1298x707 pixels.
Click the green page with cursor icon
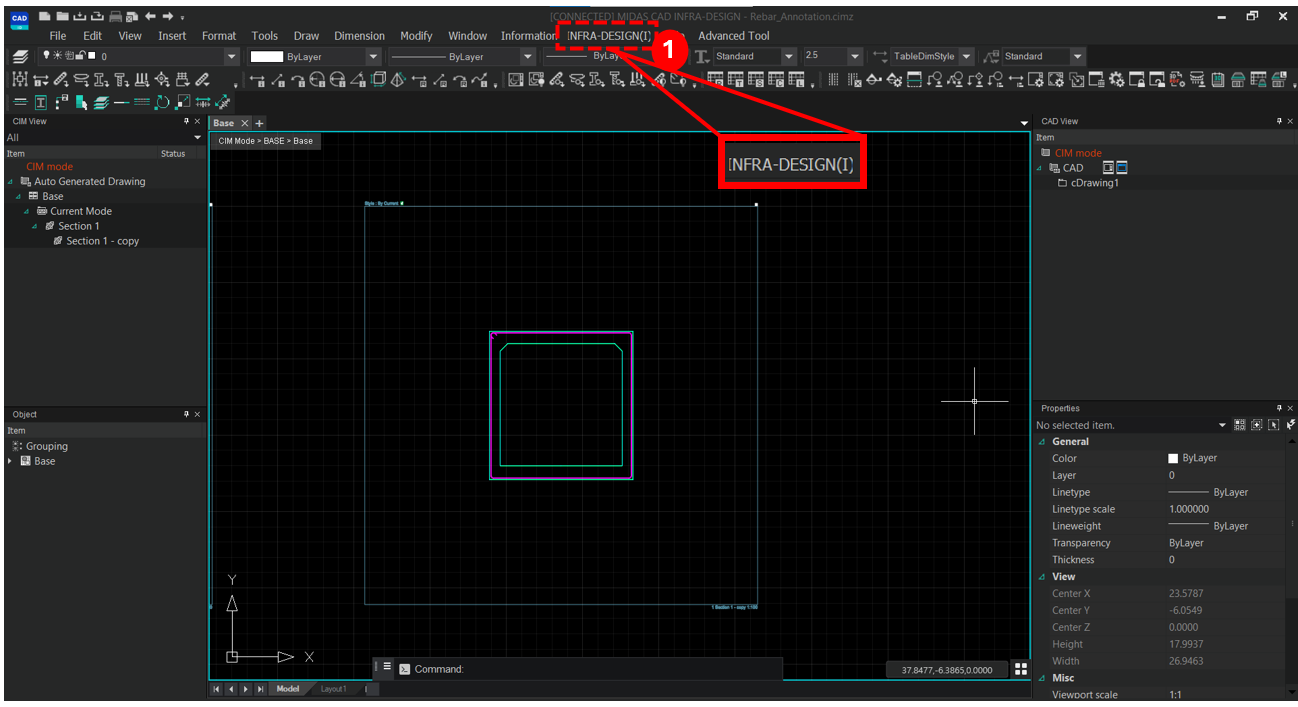pos(81,102)
